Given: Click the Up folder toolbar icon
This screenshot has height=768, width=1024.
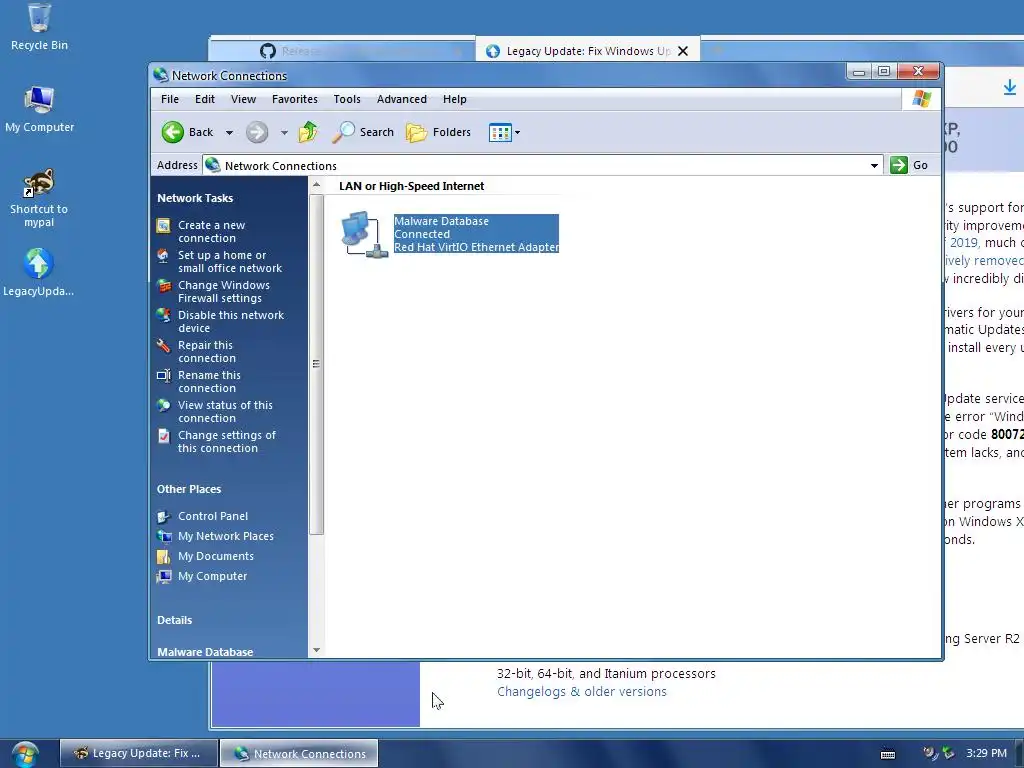Looking at the screenshot, I should [308, 132].
